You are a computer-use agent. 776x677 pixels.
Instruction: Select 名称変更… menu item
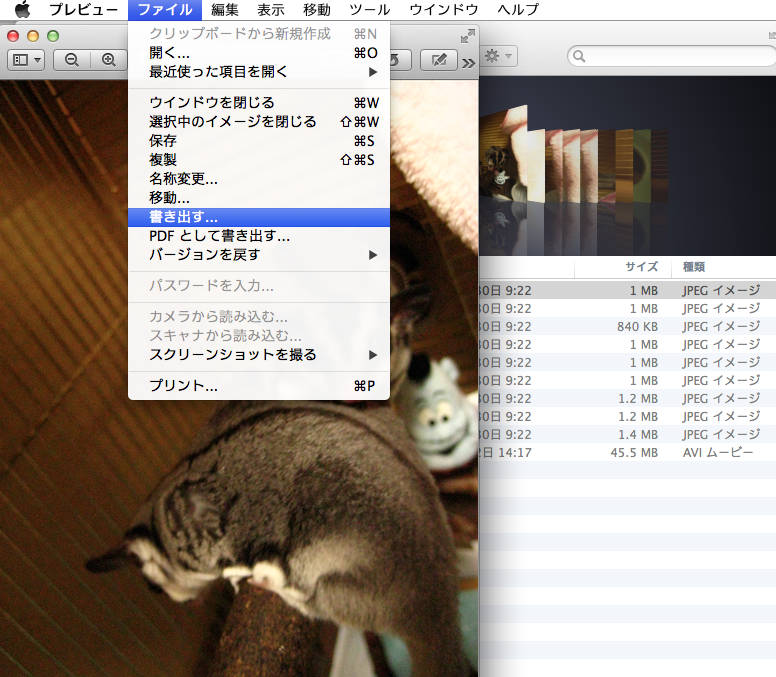pos(259,179)
